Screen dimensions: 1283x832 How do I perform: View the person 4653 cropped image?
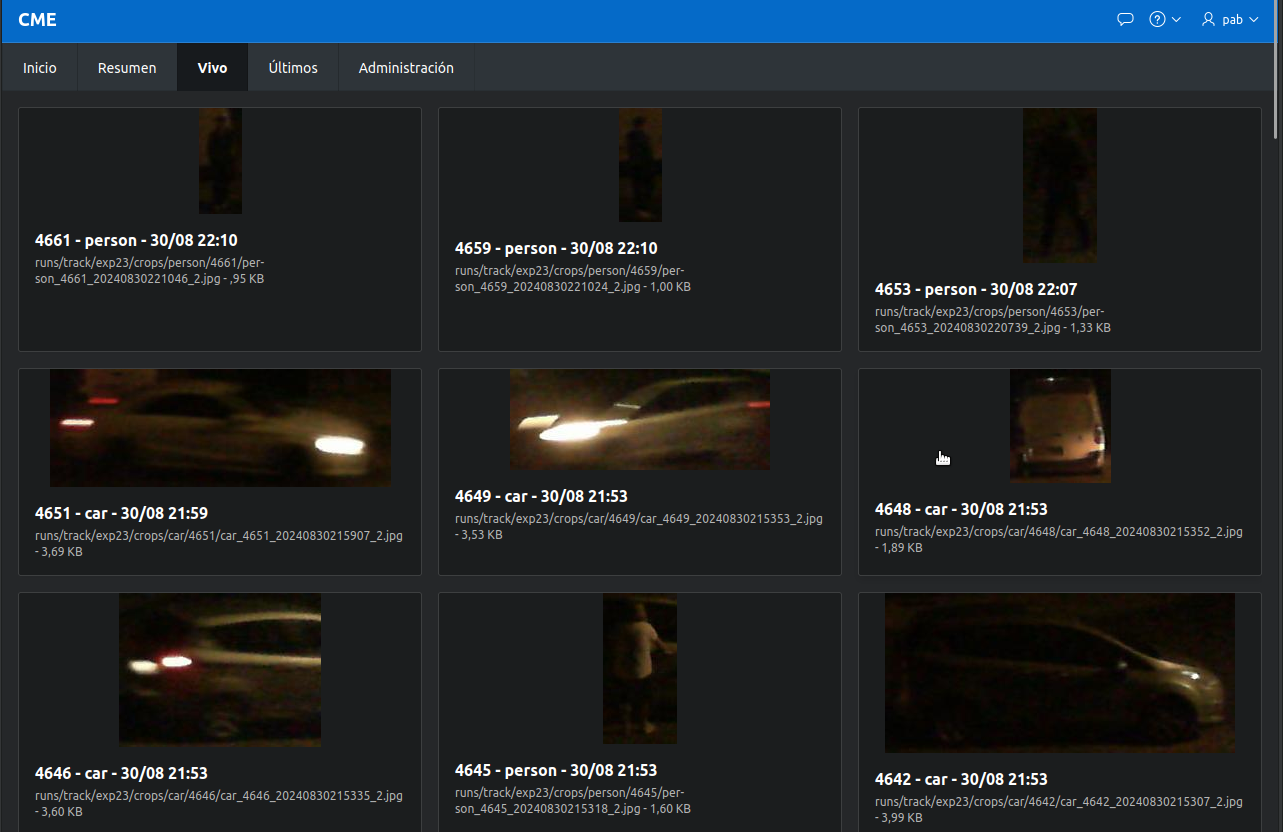1060,186
